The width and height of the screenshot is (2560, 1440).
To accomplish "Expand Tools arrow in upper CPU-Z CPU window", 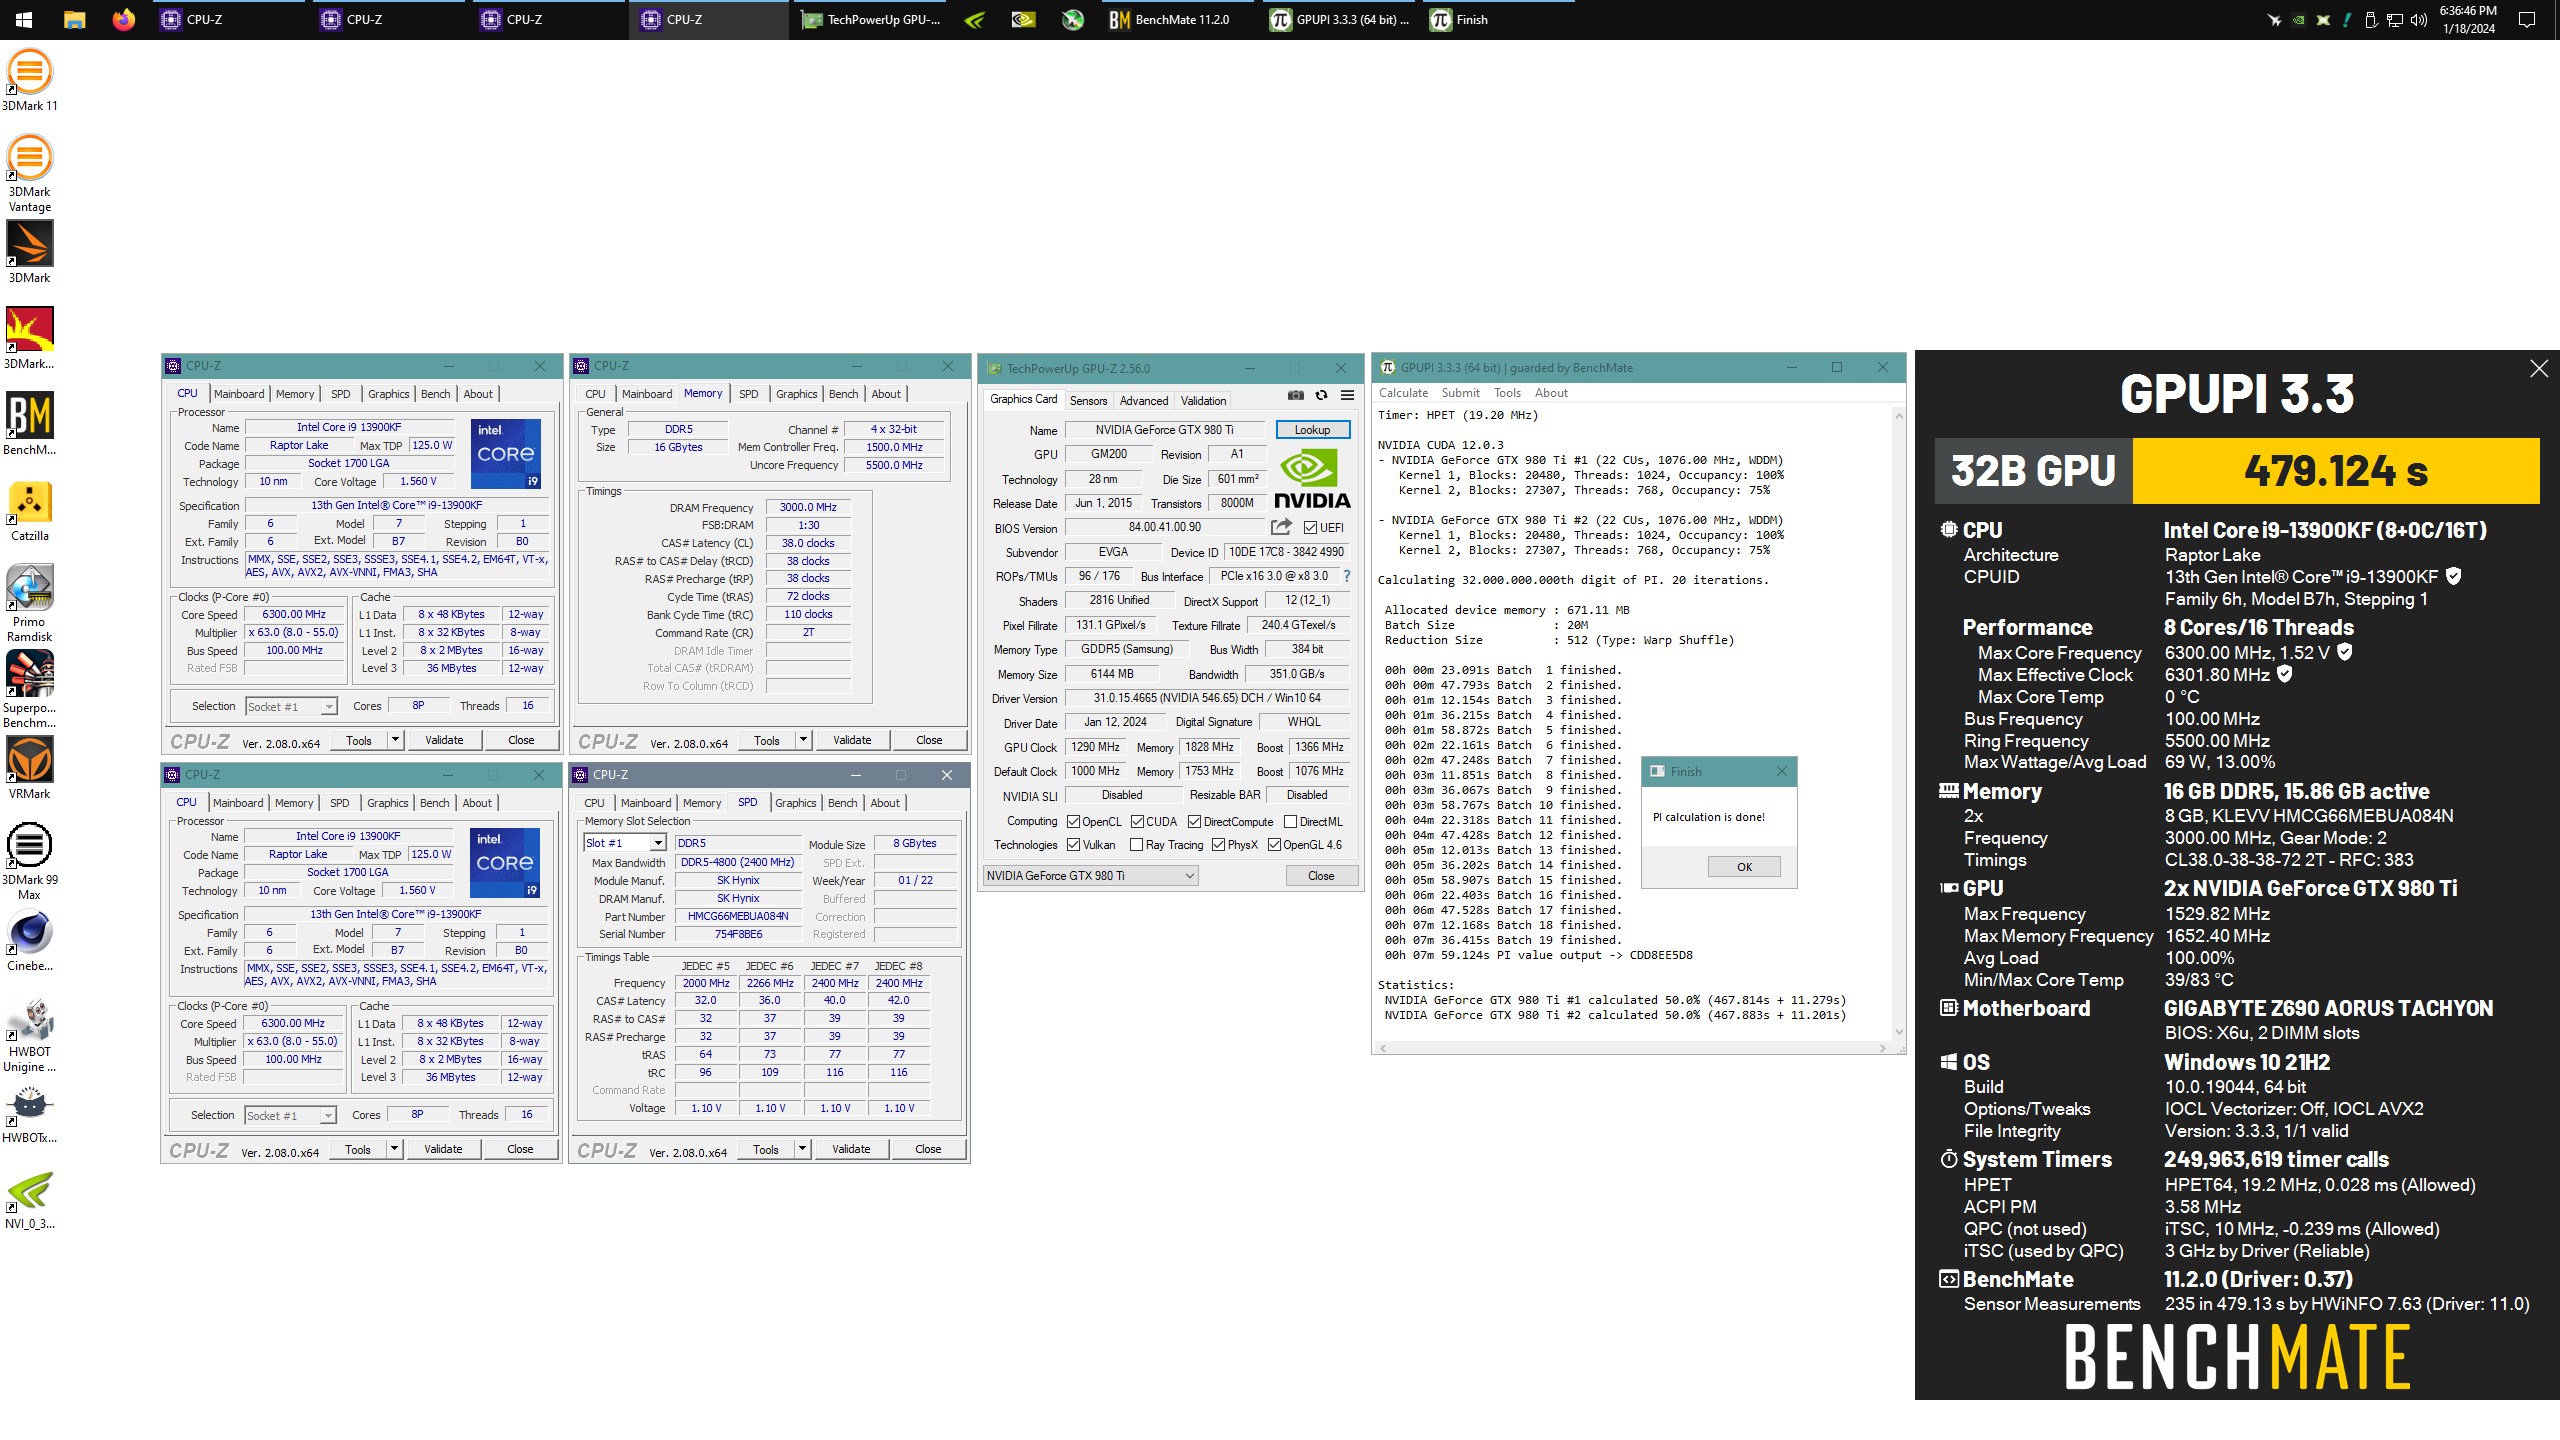I will click(395, 740).
